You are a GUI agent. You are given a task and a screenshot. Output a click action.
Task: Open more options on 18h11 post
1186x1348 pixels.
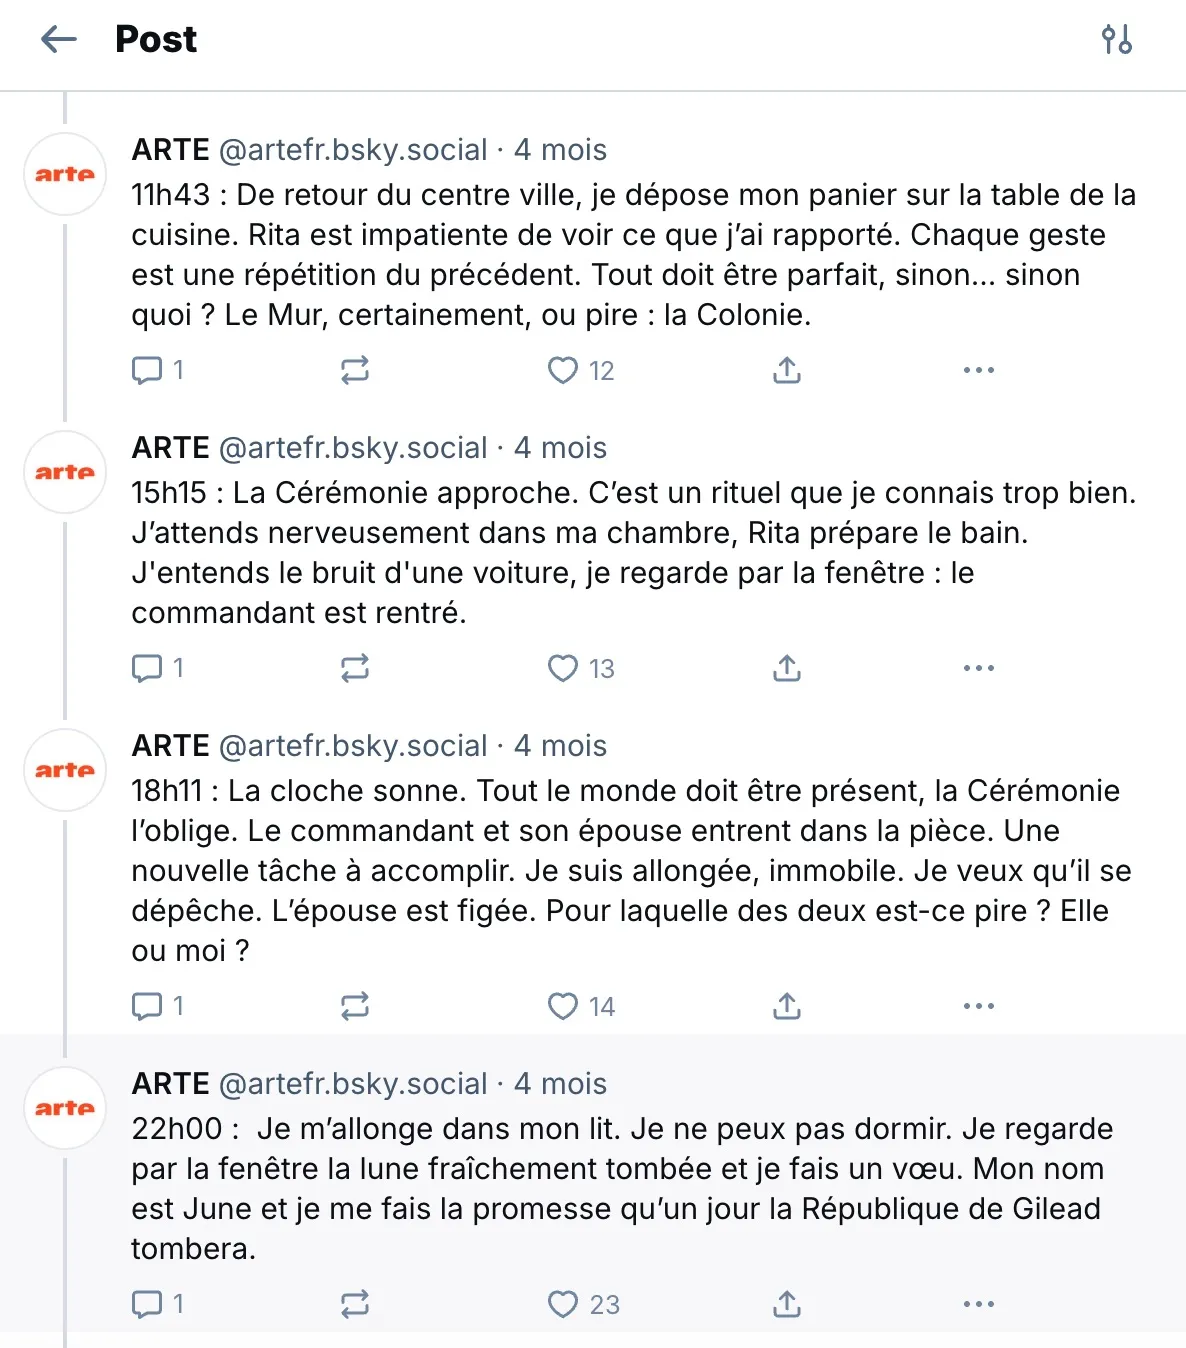[x=978, y=1006]
